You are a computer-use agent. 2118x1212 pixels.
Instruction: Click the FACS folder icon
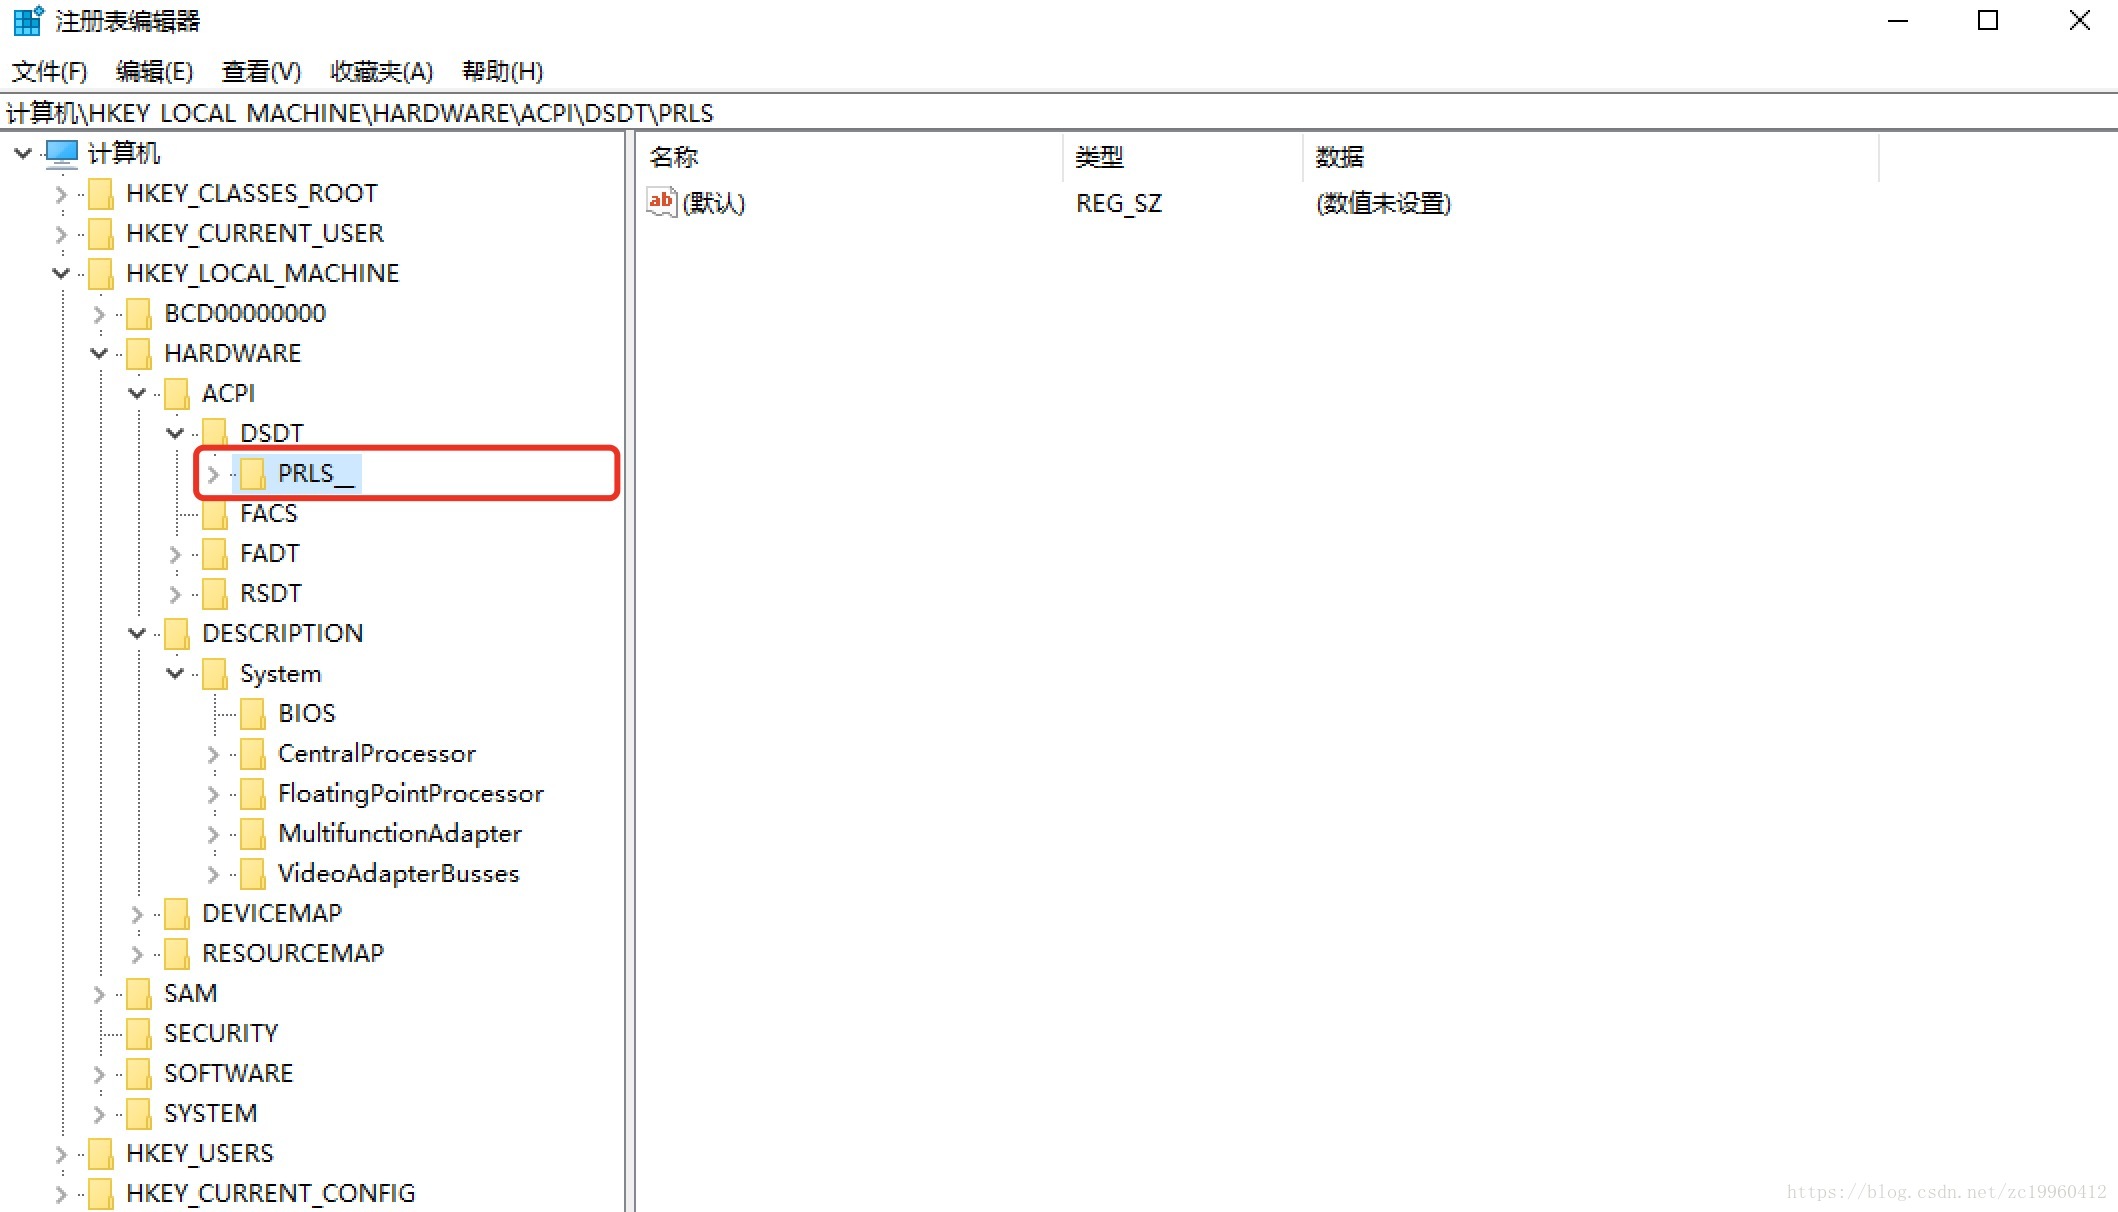pos(215,514)
